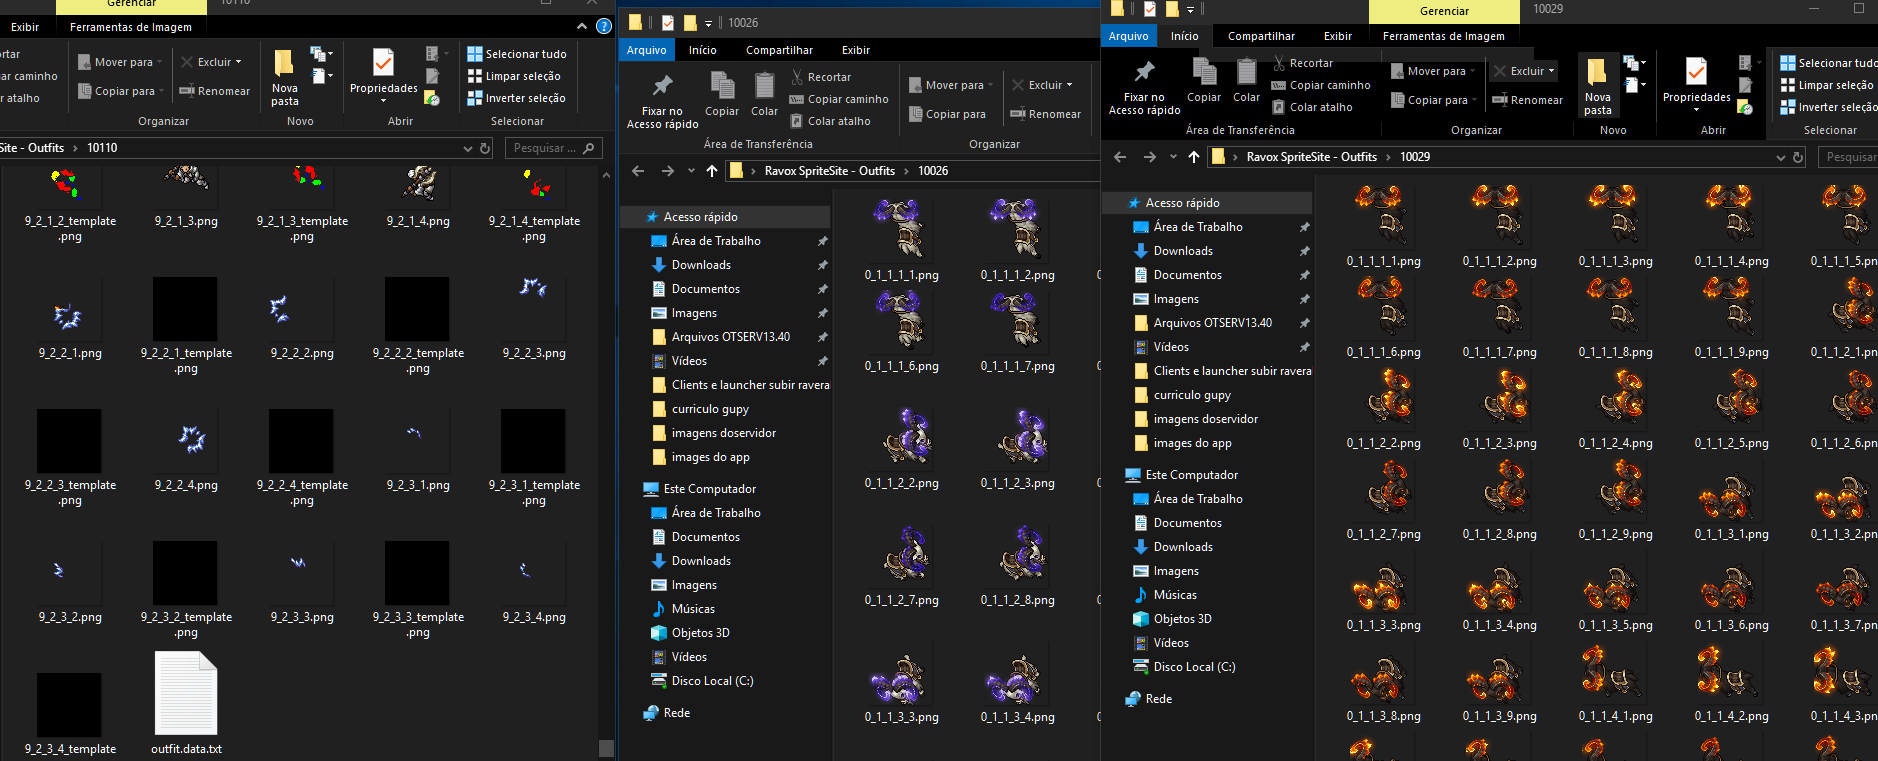The width and height of the screenshot is (1878, 761).
Task: Open Excluir dropdown in 10110 window
Action: 211,62
